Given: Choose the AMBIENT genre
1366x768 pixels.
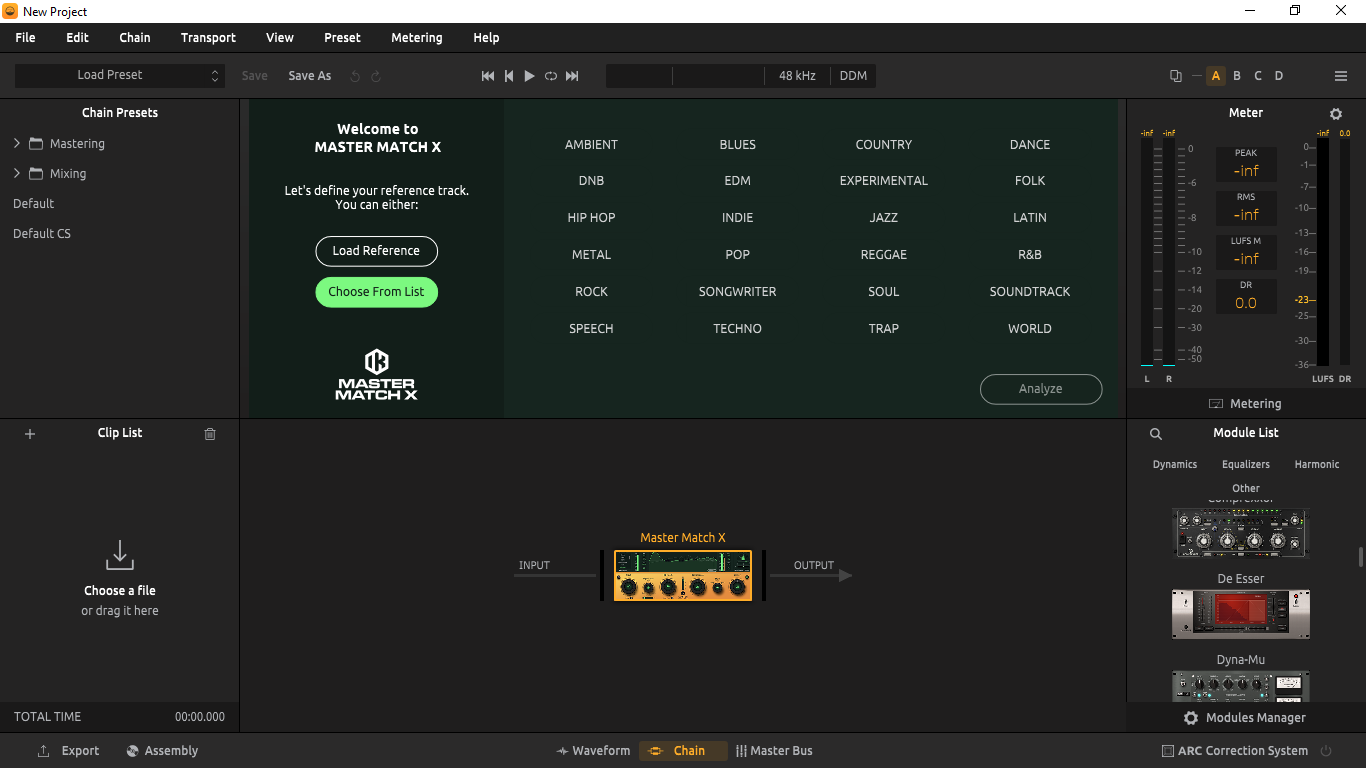Looking at the screenshot, I should [591, 145].
